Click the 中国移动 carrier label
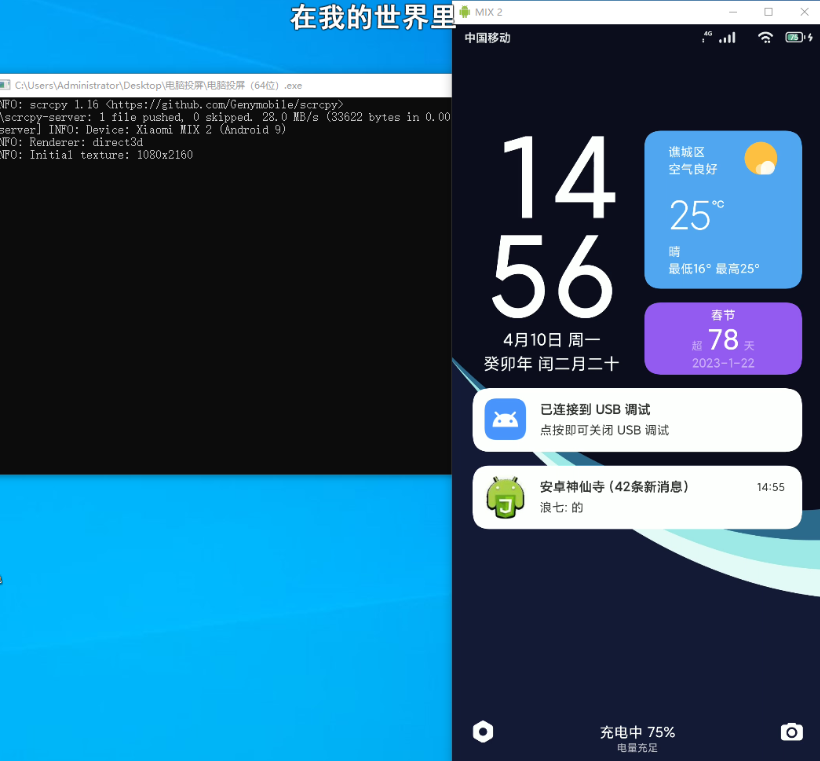 point(487,38)
